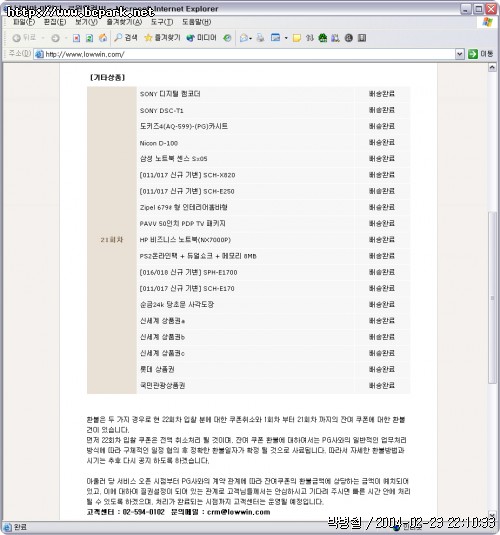This screenshot has height=535, width=500.
Task: Go forward with the forward arrow
Action: tap(55, 38)
